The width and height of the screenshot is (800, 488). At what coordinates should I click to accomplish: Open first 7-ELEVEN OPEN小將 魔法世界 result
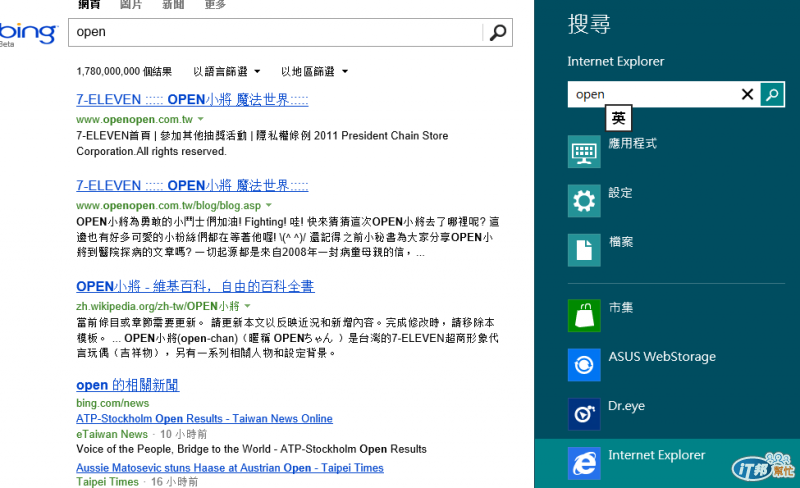point(192,100)
